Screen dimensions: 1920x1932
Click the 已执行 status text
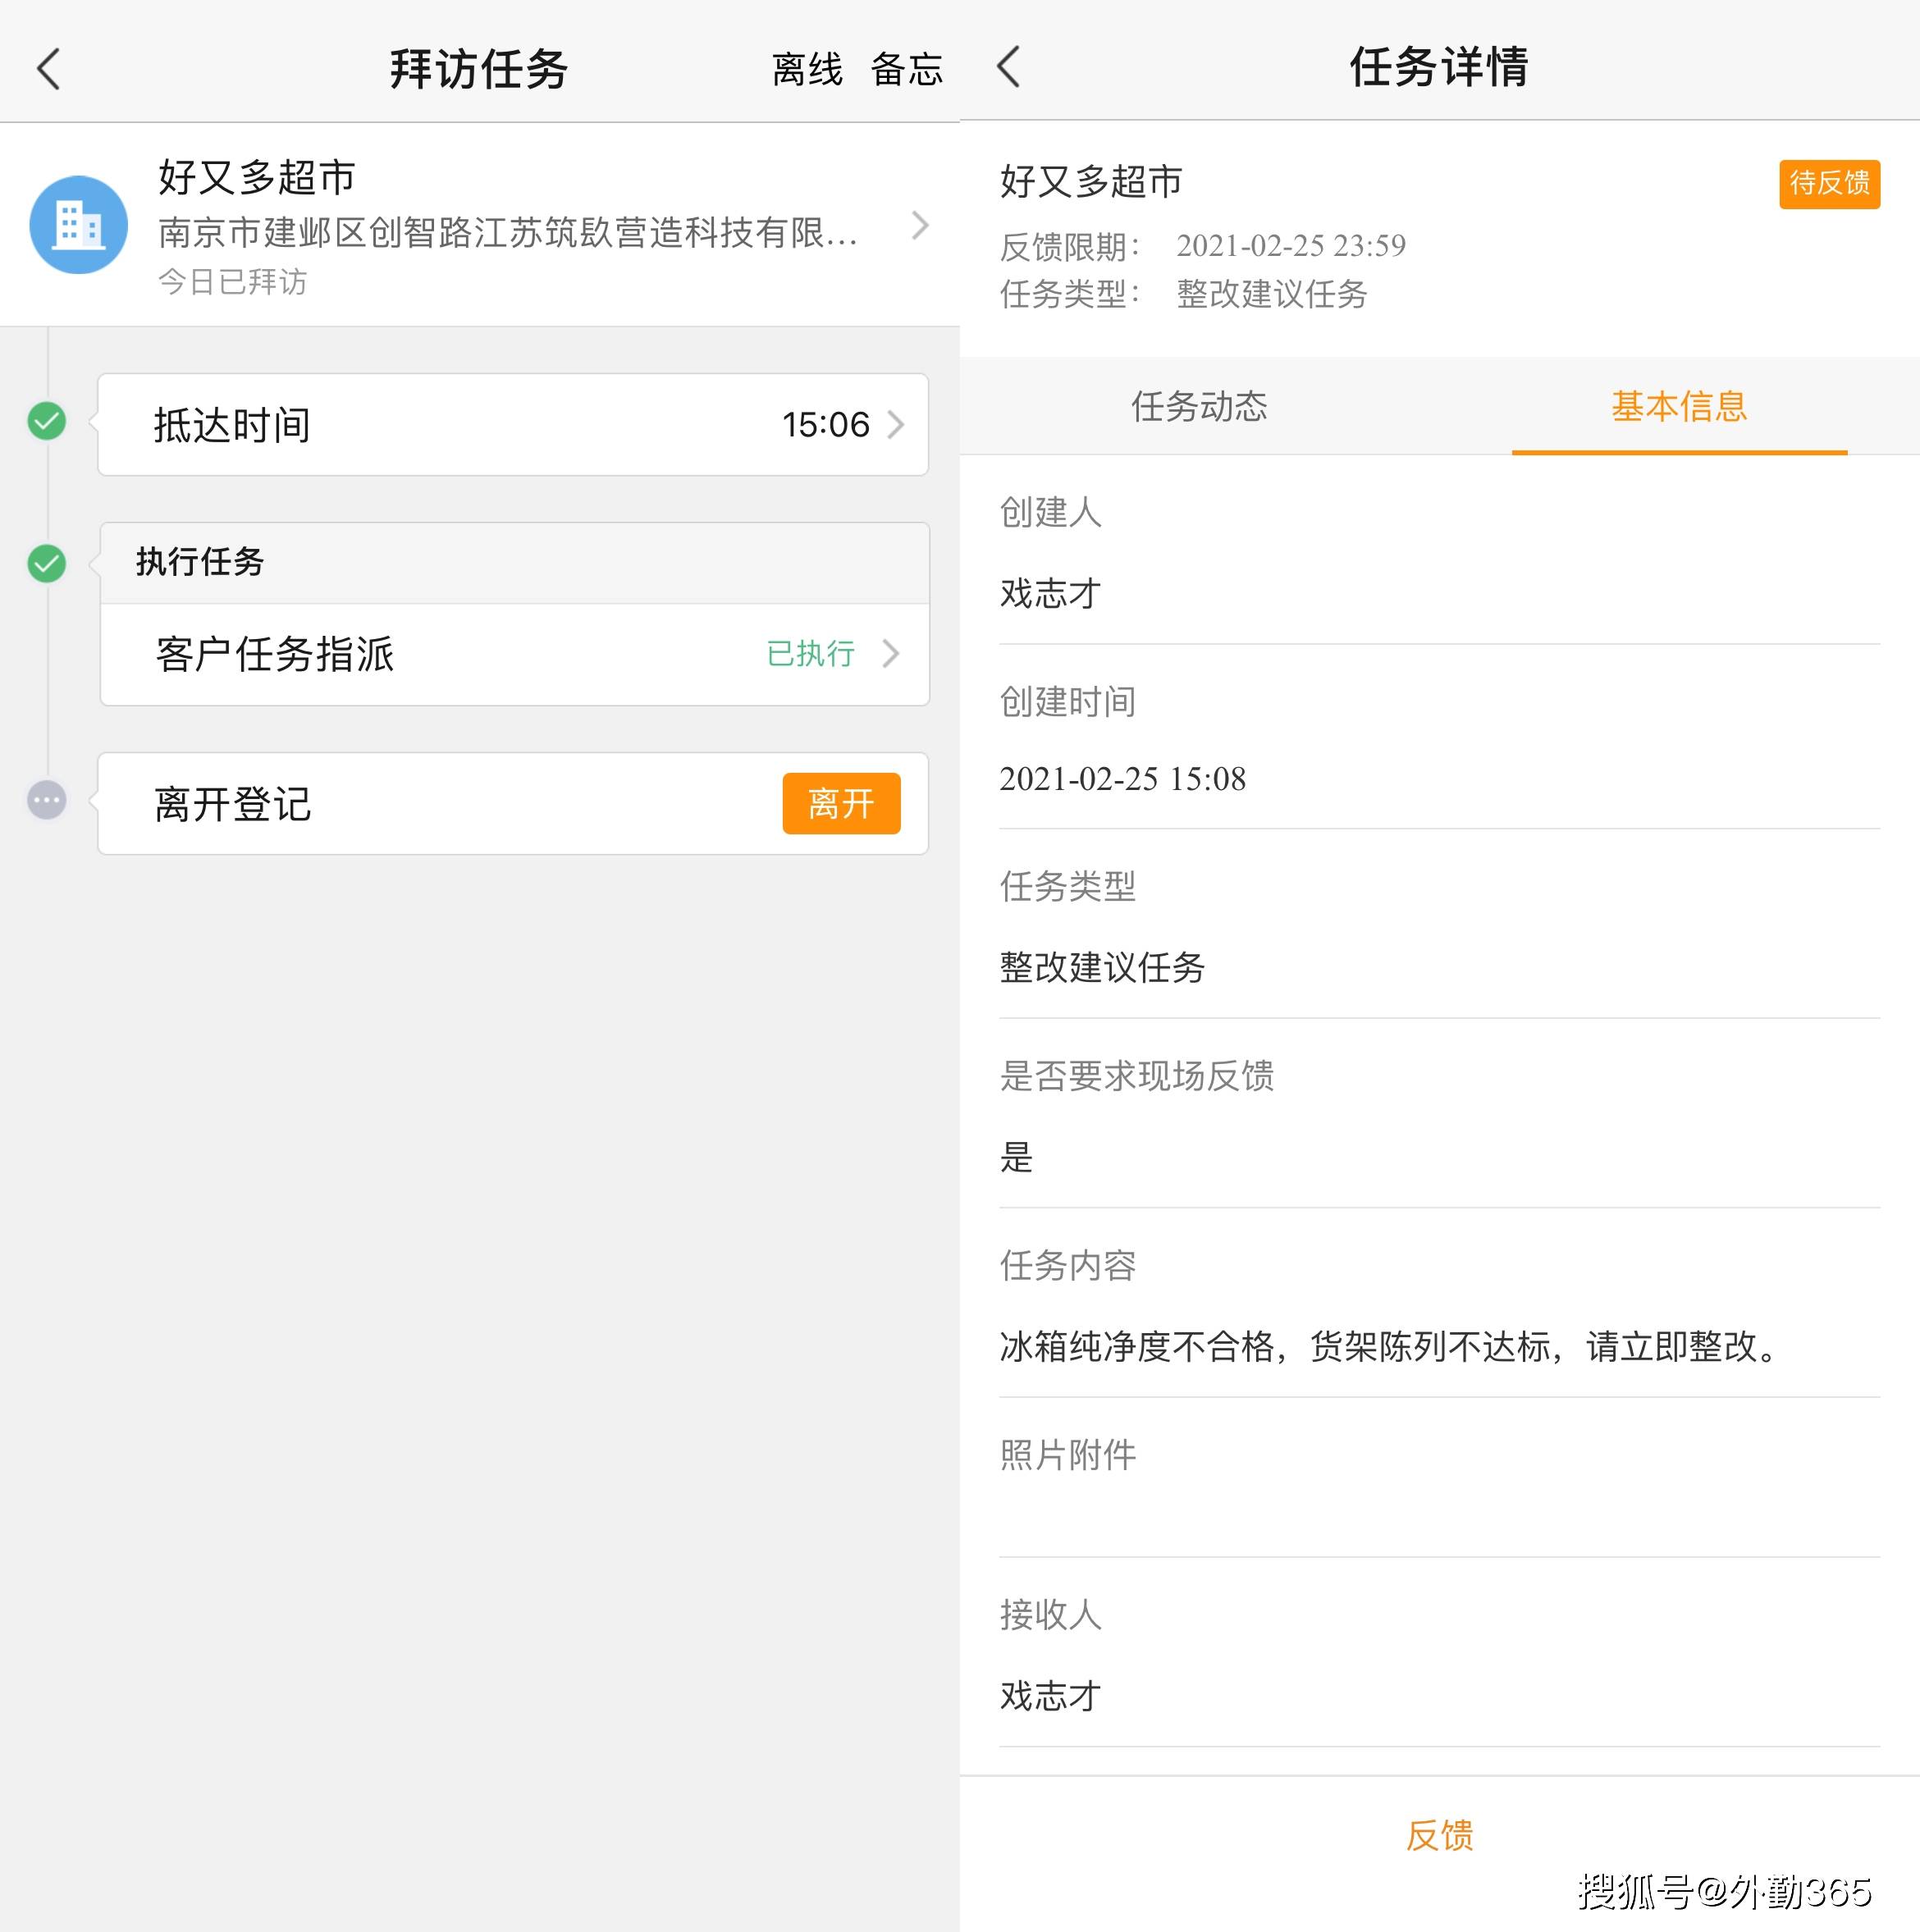pyautogui.click(x=810, y=653)
